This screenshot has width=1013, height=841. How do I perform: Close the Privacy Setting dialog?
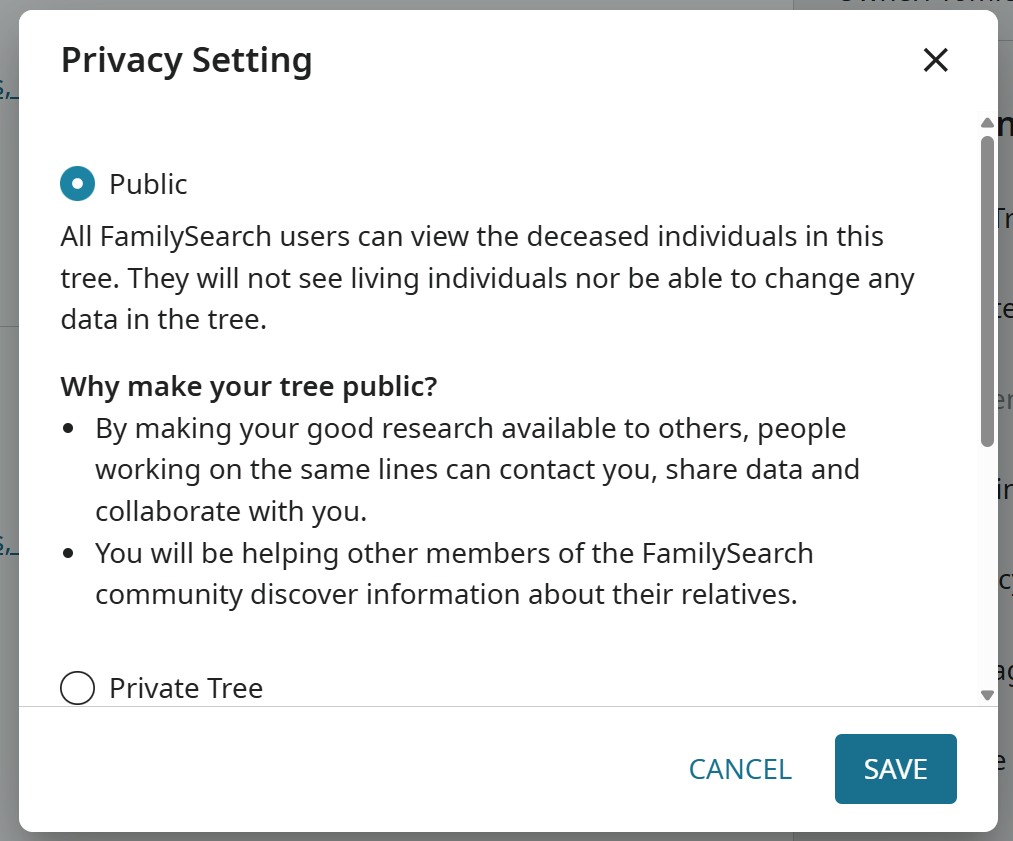coord(935,60)
